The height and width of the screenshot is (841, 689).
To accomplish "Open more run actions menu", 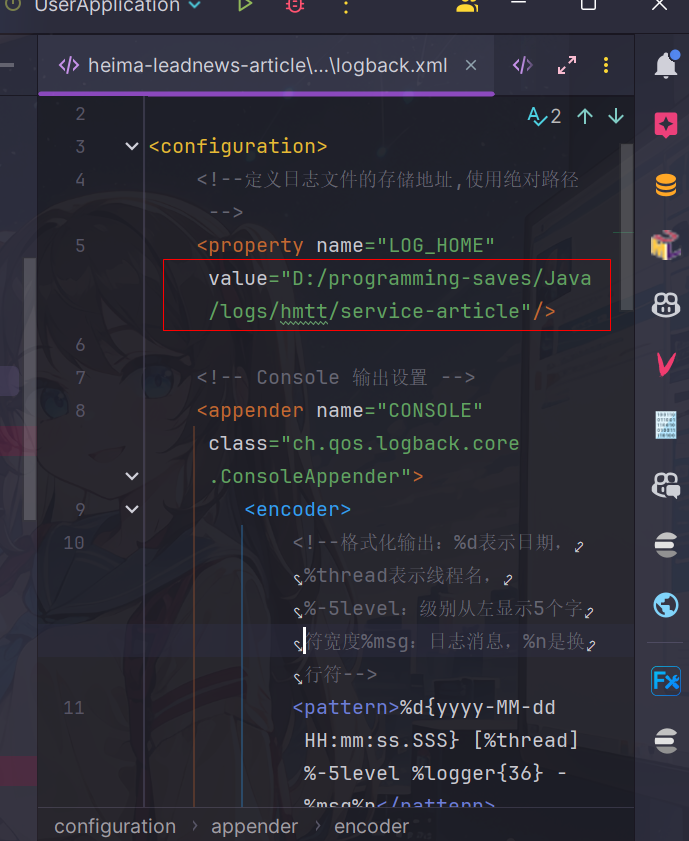I will pos(346,6).
